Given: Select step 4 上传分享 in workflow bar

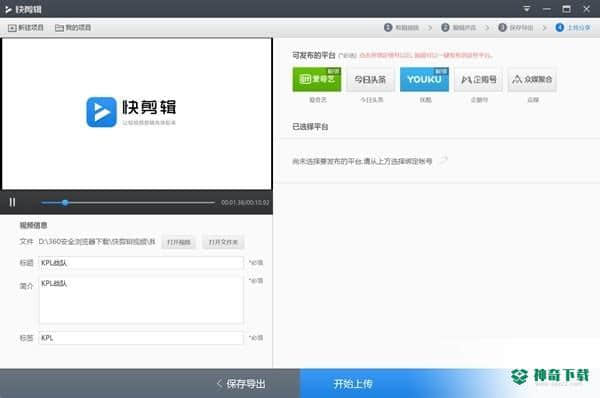Looking at the screenshot, I should point(573,28).
